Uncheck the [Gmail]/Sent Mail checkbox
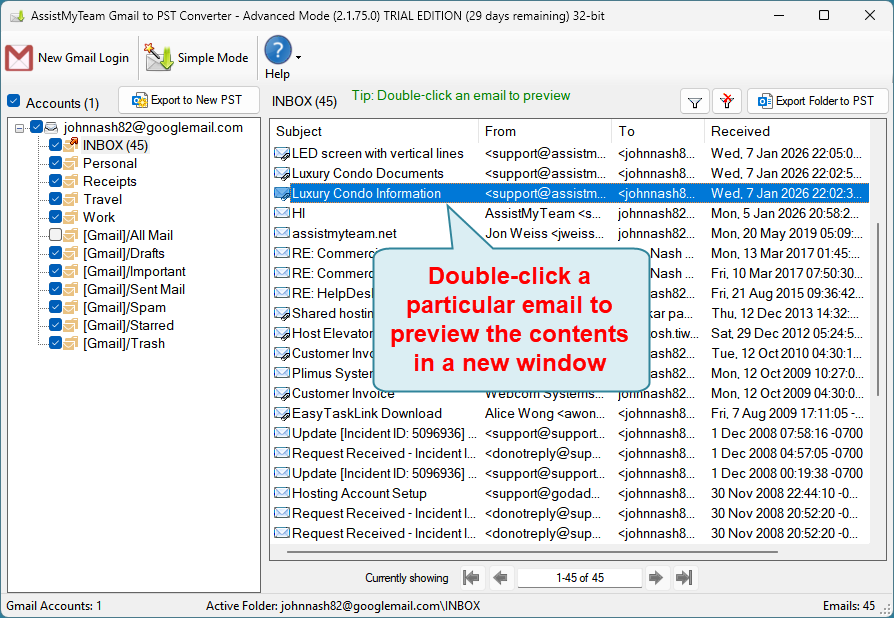 pyautogui.click(x=55, y=290)
